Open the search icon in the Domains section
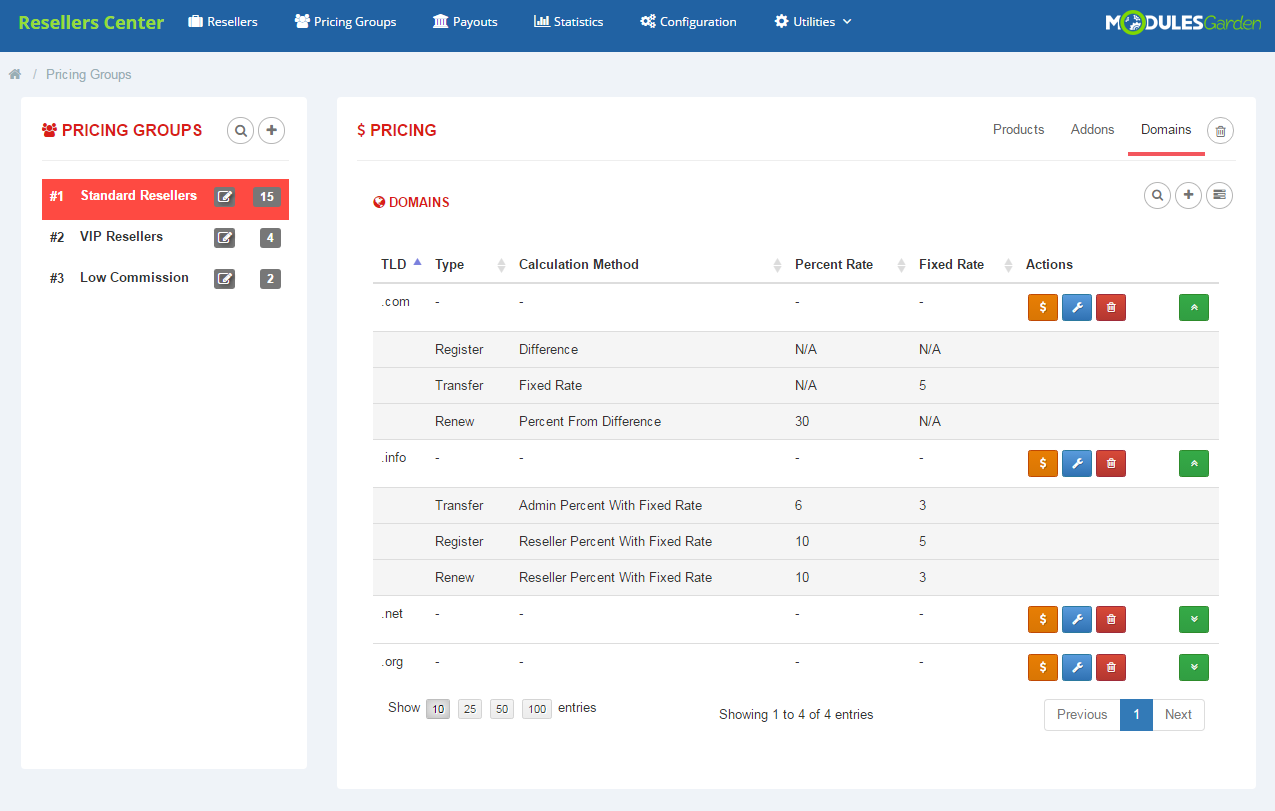The height and width of the screenshot is (811, 1275). click(1157, 195)
